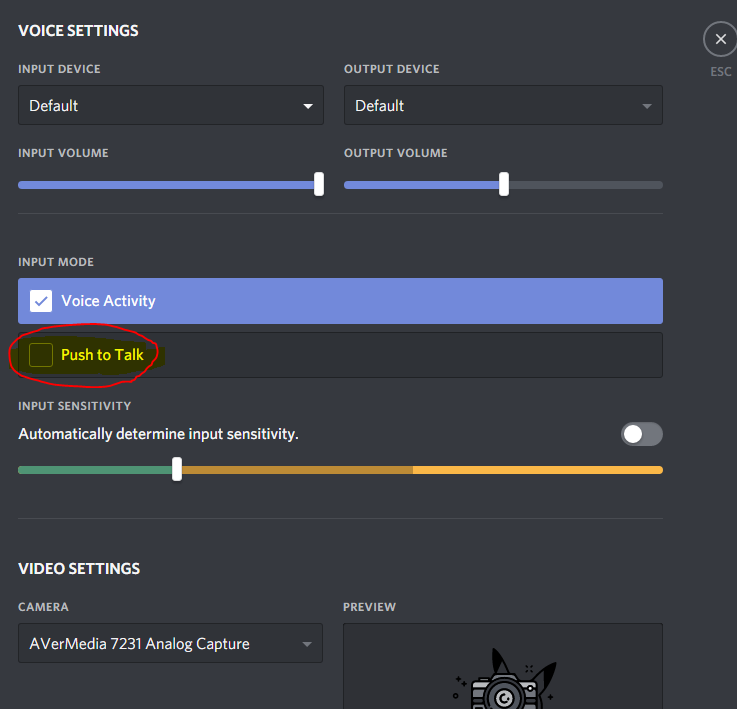Click the Input Sensitivity slider handle
Viewport: 737px width, 709px height.
(x=177, y=469)
